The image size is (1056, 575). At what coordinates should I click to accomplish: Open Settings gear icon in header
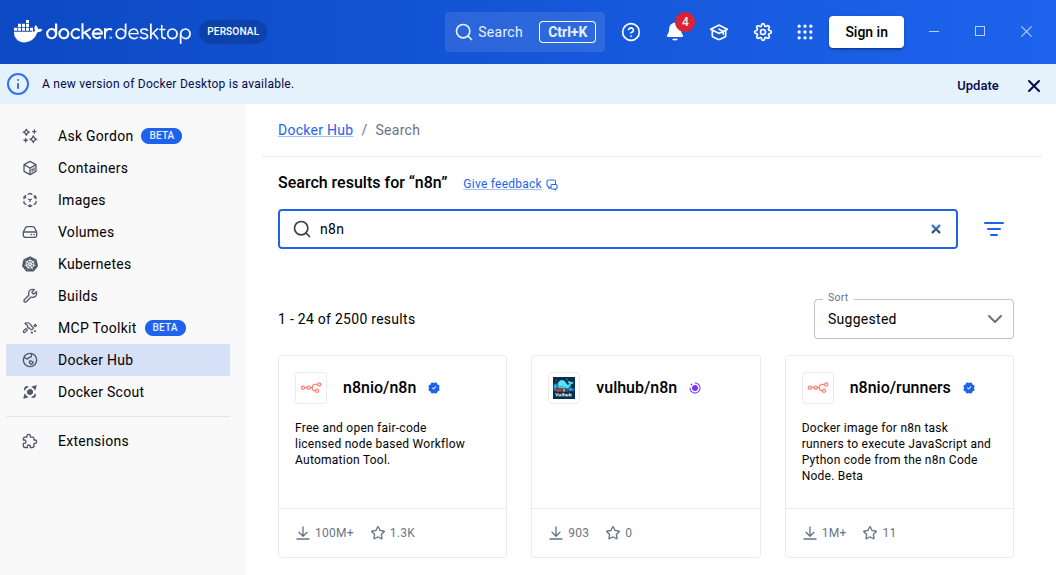(x=762, y=32)
